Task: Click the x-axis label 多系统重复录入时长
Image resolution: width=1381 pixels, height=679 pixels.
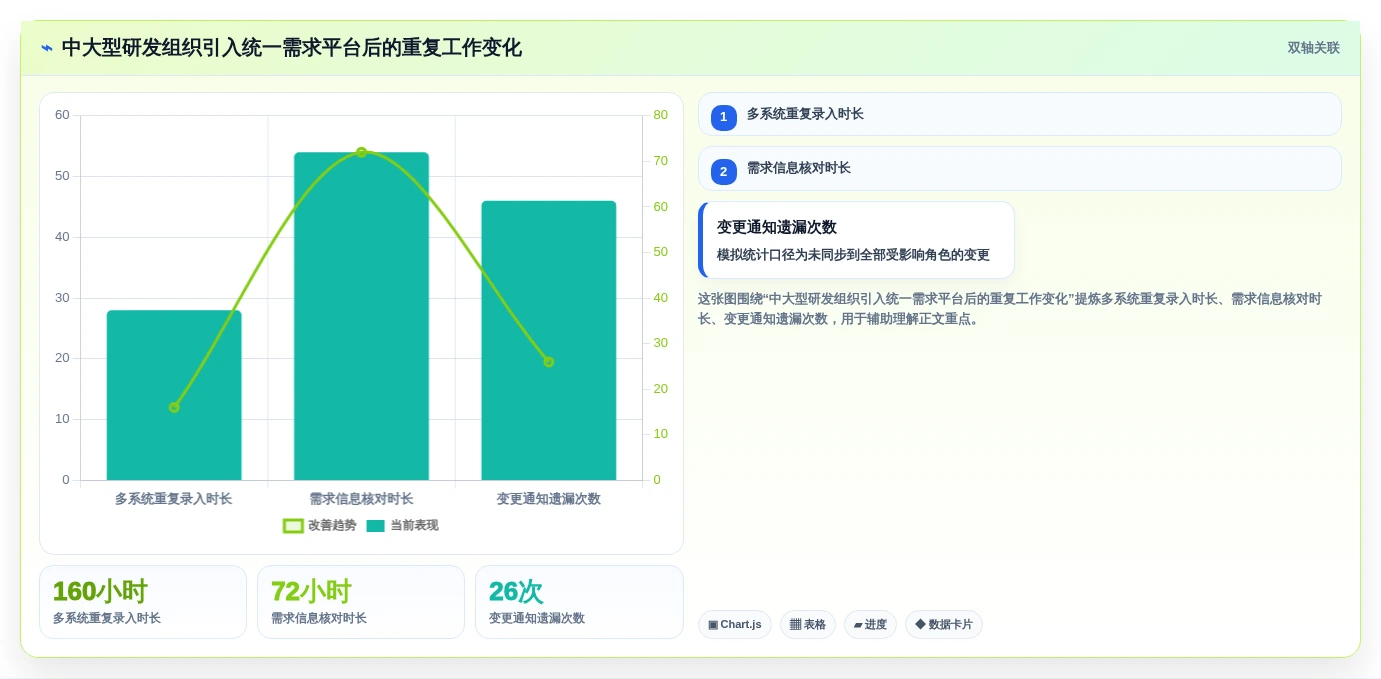Action: tap(173, 498)
